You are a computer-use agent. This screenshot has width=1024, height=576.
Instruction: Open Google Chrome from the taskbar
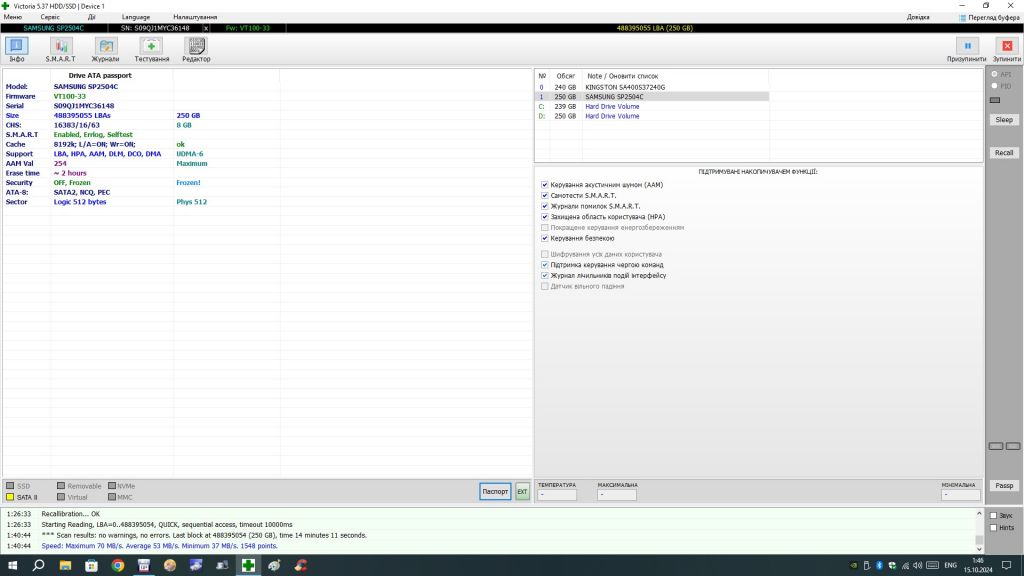tap(118, 565)
